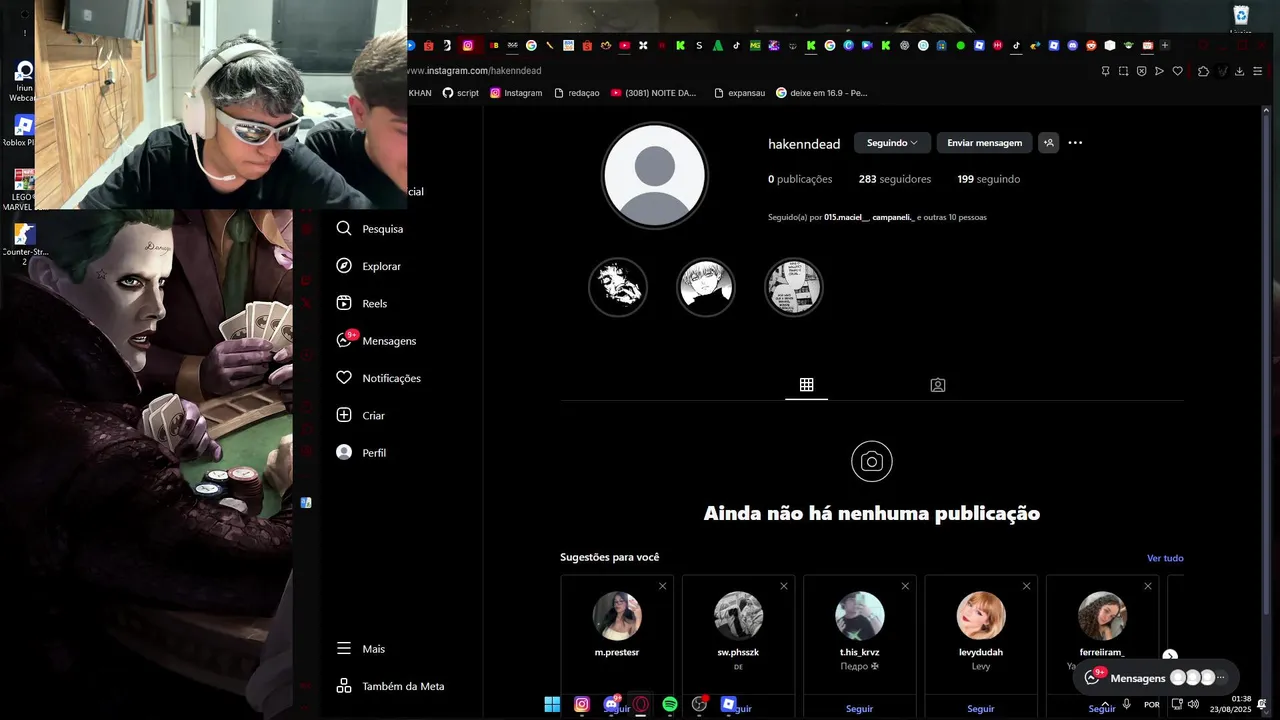The width and height of the screenshot is (1280, 720).
Task: Open Mensagens in the sidebar
Action: click(375, 341)
